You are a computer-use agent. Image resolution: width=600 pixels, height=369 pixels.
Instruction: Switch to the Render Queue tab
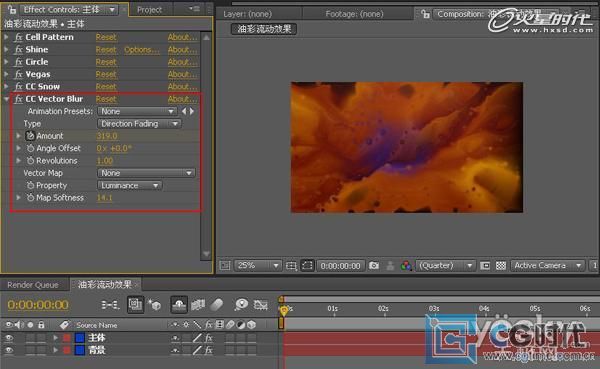tap(33, 285)
